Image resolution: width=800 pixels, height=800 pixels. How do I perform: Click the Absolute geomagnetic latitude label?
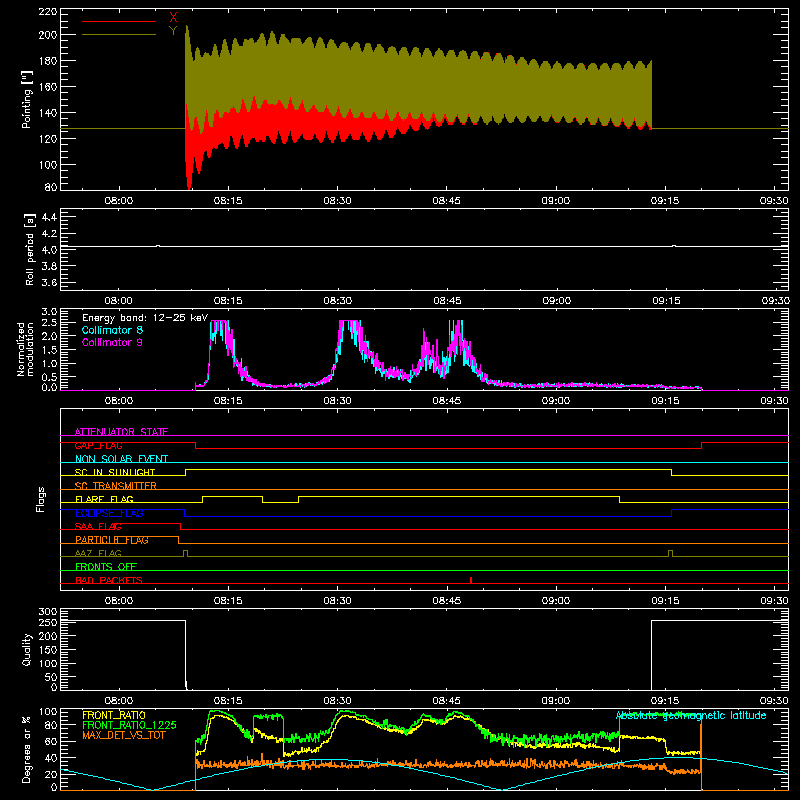pos(691,715)
